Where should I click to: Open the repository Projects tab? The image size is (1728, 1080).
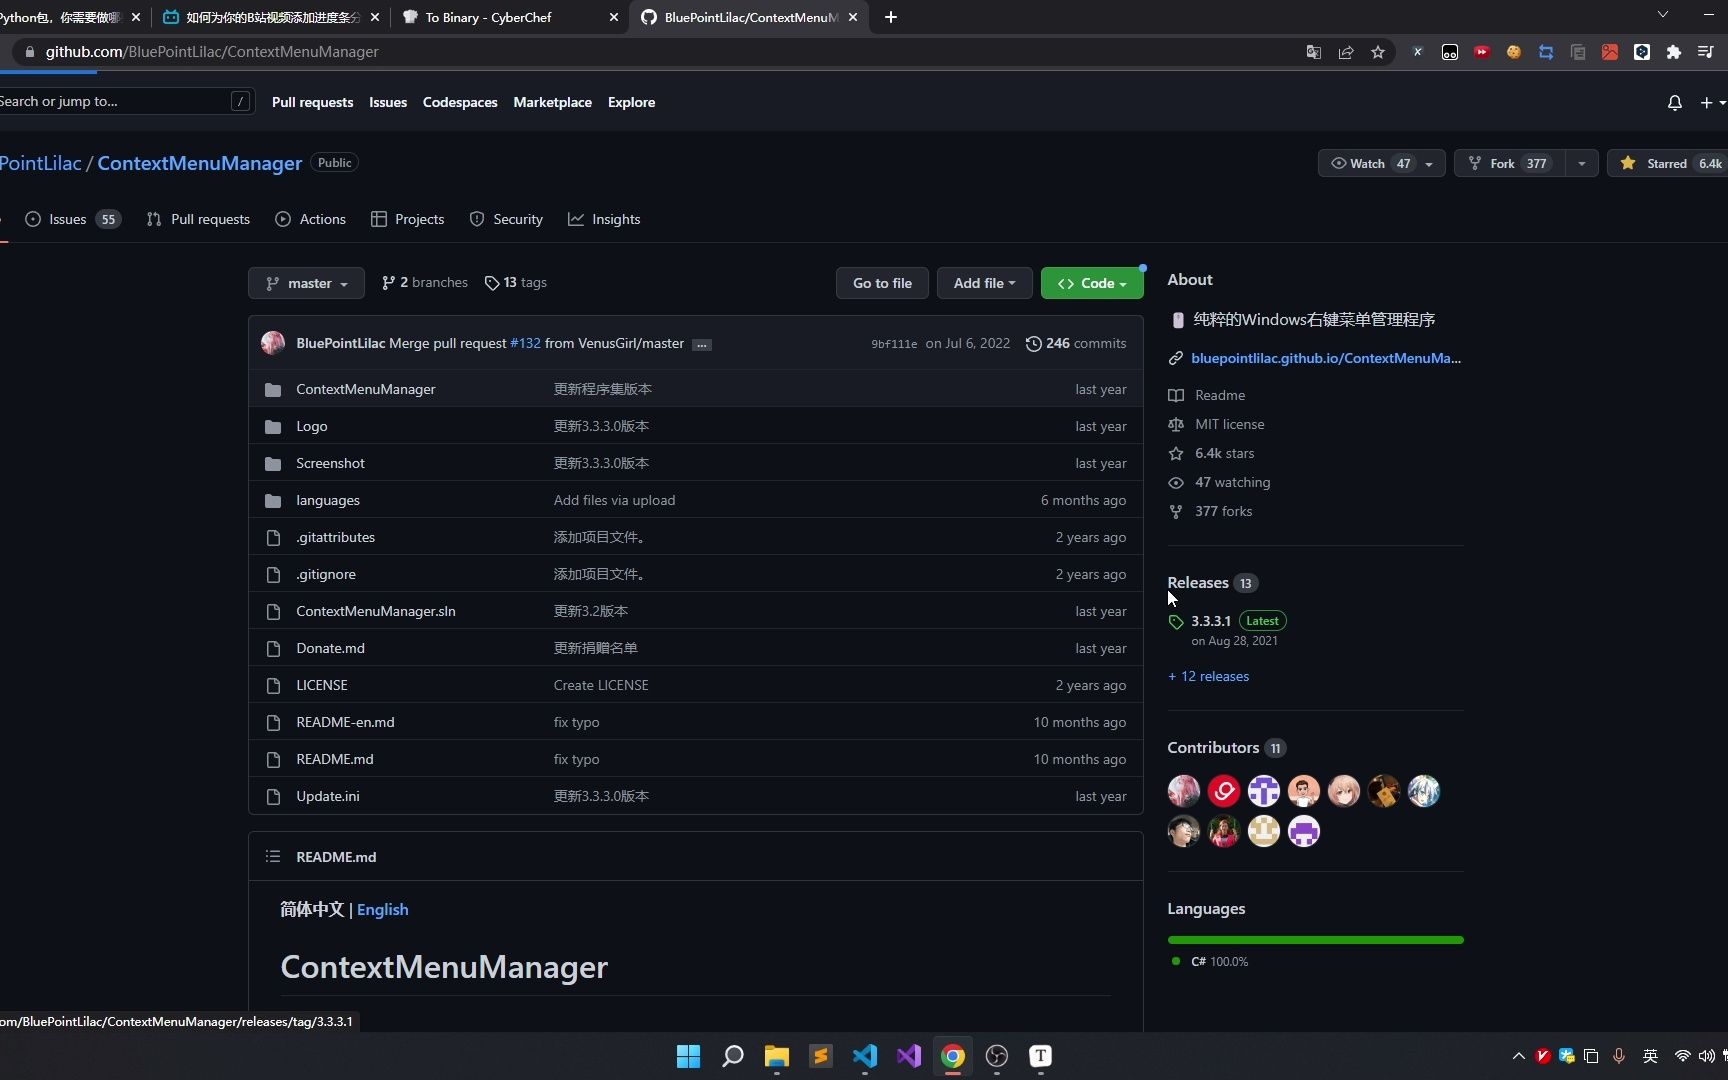pos(407,219)
